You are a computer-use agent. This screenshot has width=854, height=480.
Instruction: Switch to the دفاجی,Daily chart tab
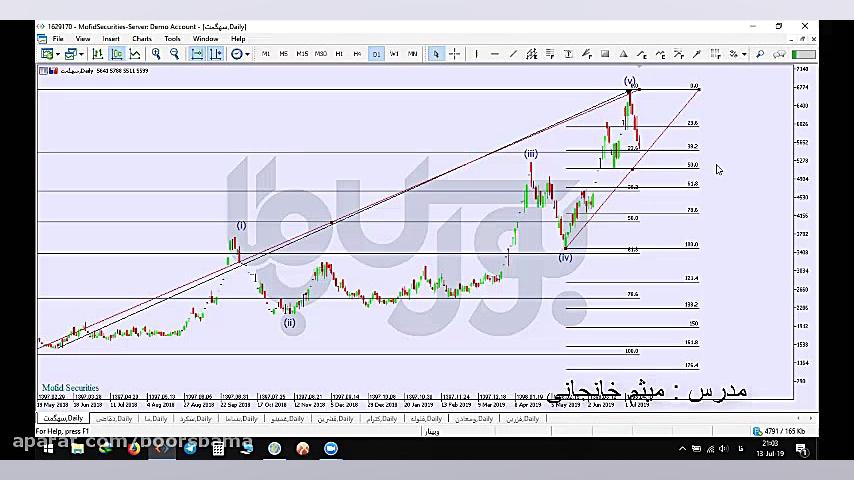pyautogui.click(x=114, y=418)
